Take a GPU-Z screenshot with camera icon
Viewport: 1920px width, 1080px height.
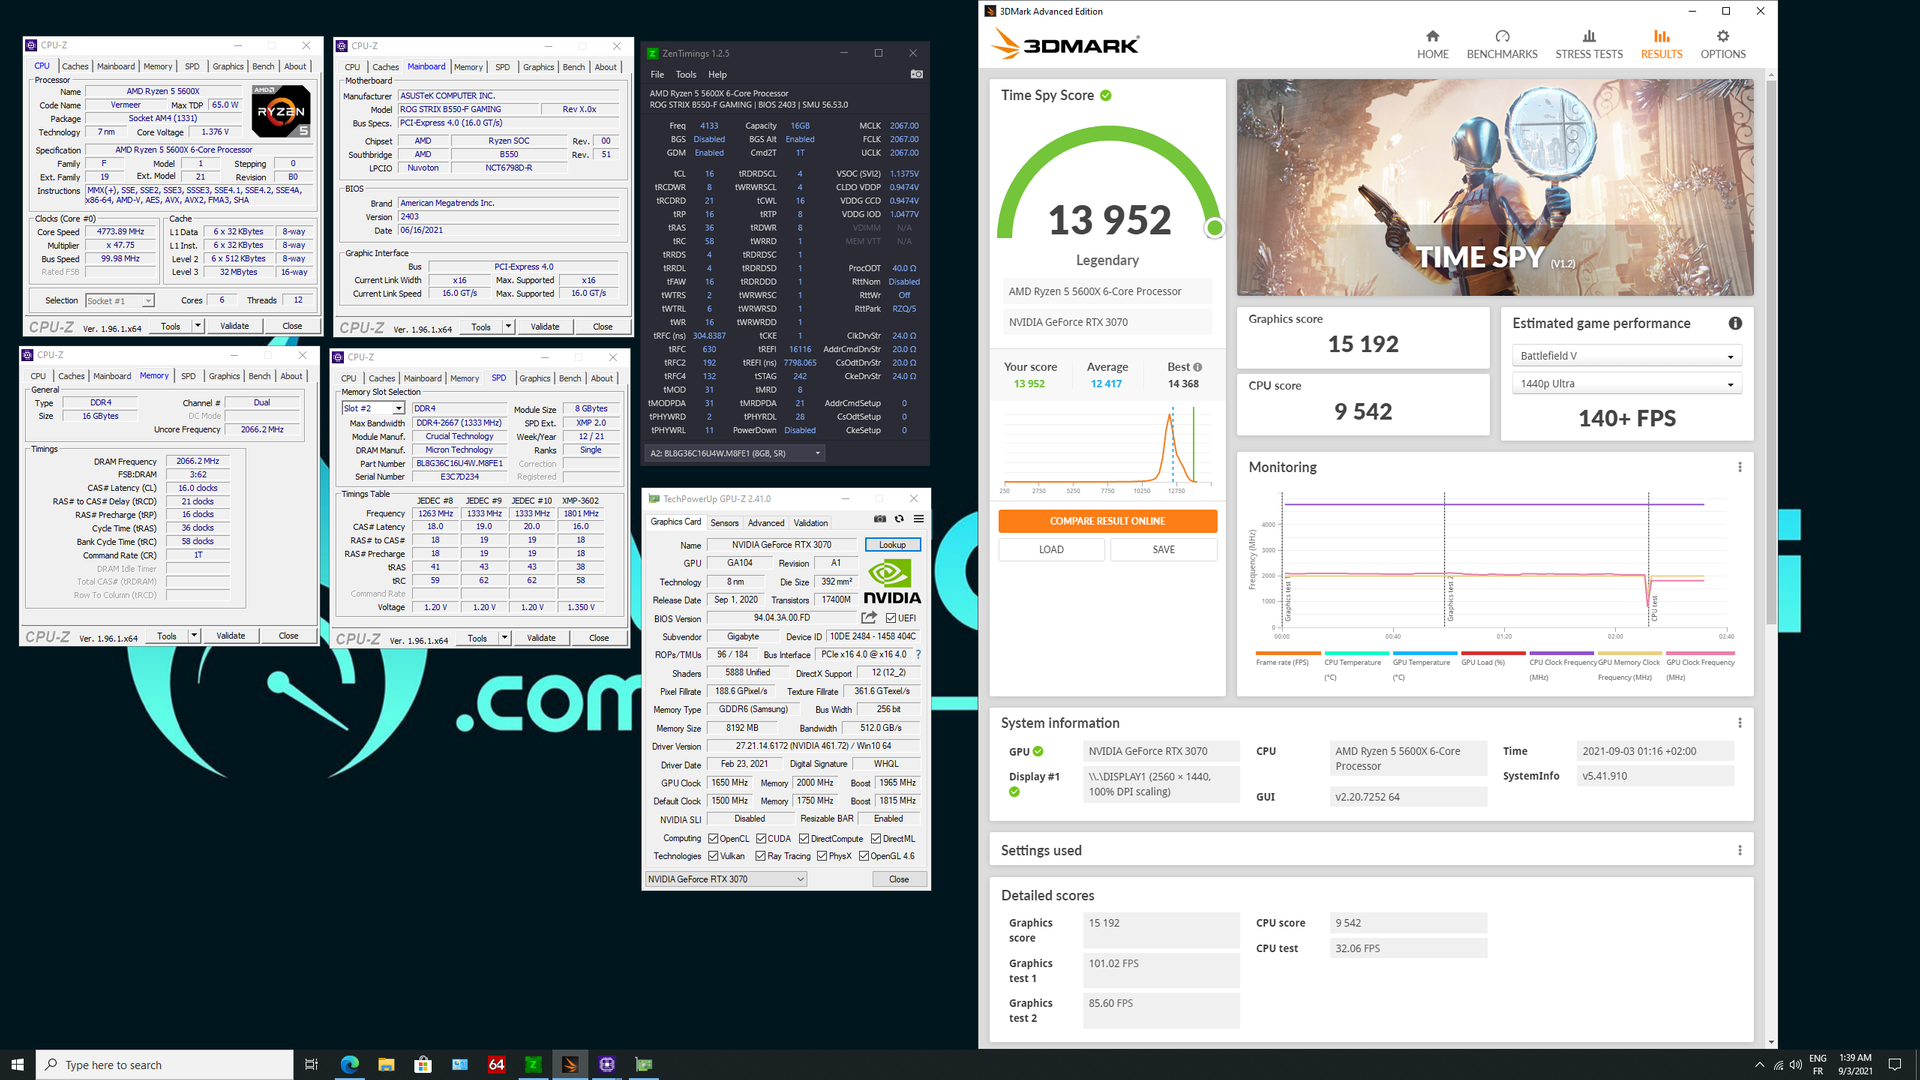point(880,519)
